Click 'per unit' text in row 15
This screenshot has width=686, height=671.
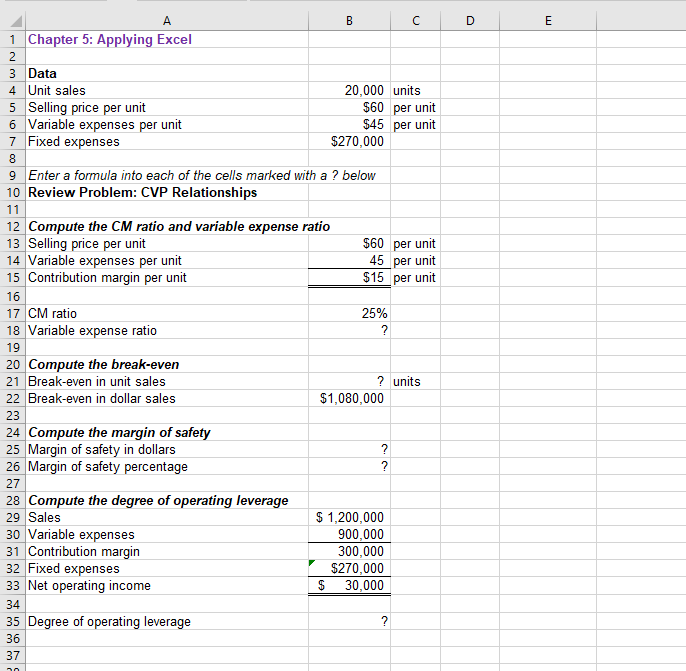(x=414, y=278)
